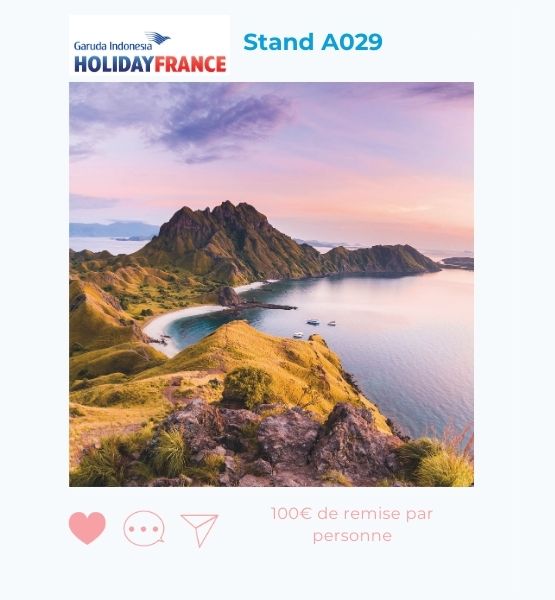Viewport: 555px width, 600px height.
Task: Select the red FRANCE word in the logo
Action: 190,64
